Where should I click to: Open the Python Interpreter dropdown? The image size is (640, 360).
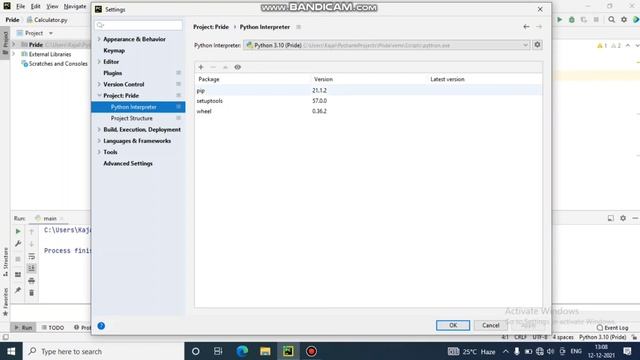pyautogui.click(x=387, y=45)
